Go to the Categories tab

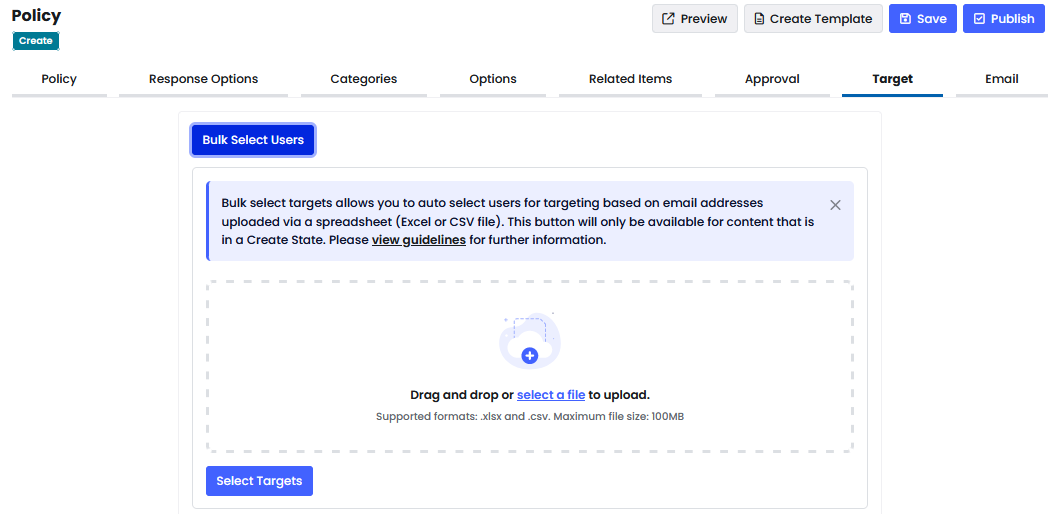pos(364,79)
